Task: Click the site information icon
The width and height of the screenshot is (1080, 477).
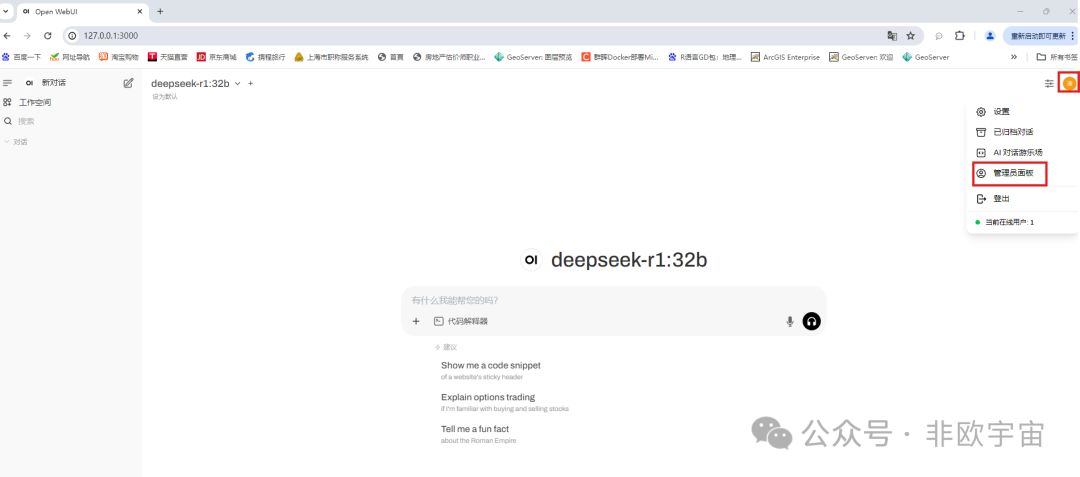Action: [x=72, y=36]
